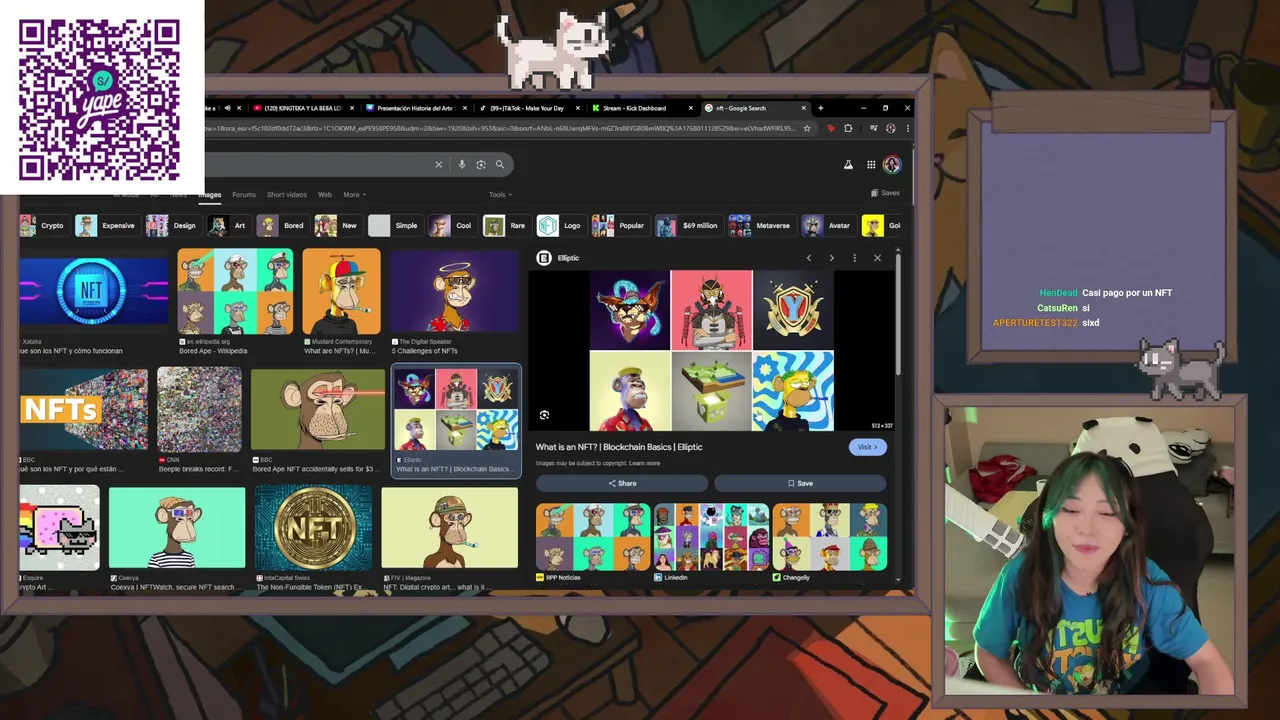Filter images by Design chip

172,226
